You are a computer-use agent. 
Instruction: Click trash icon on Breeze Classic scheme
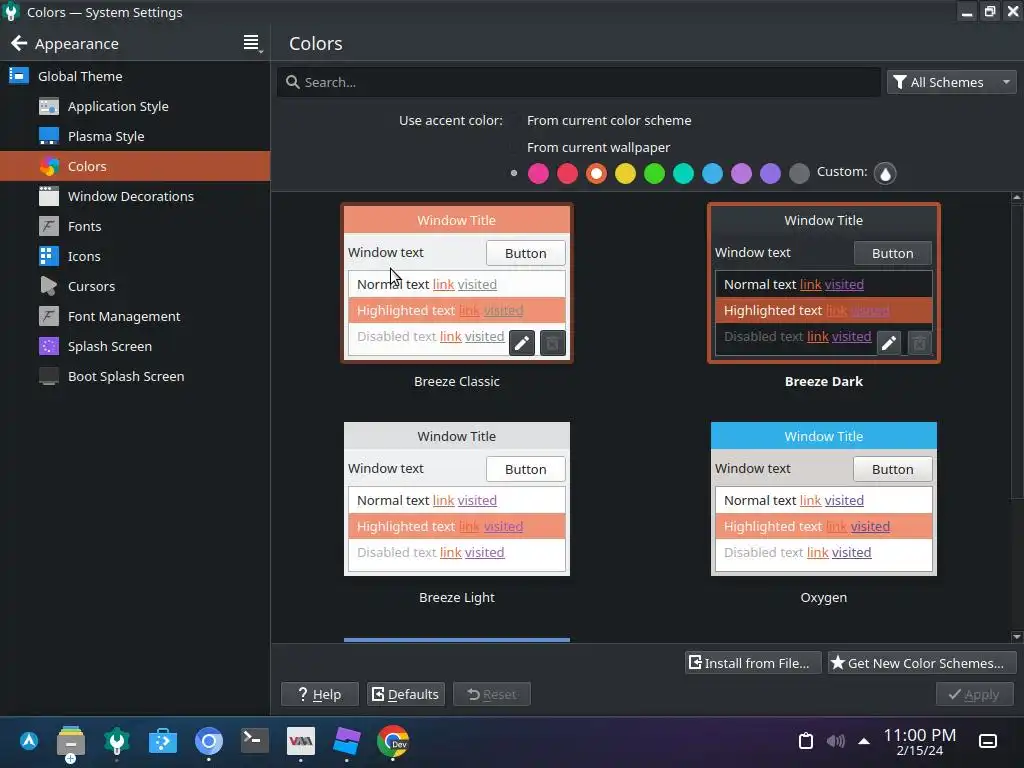pos(552,343)
